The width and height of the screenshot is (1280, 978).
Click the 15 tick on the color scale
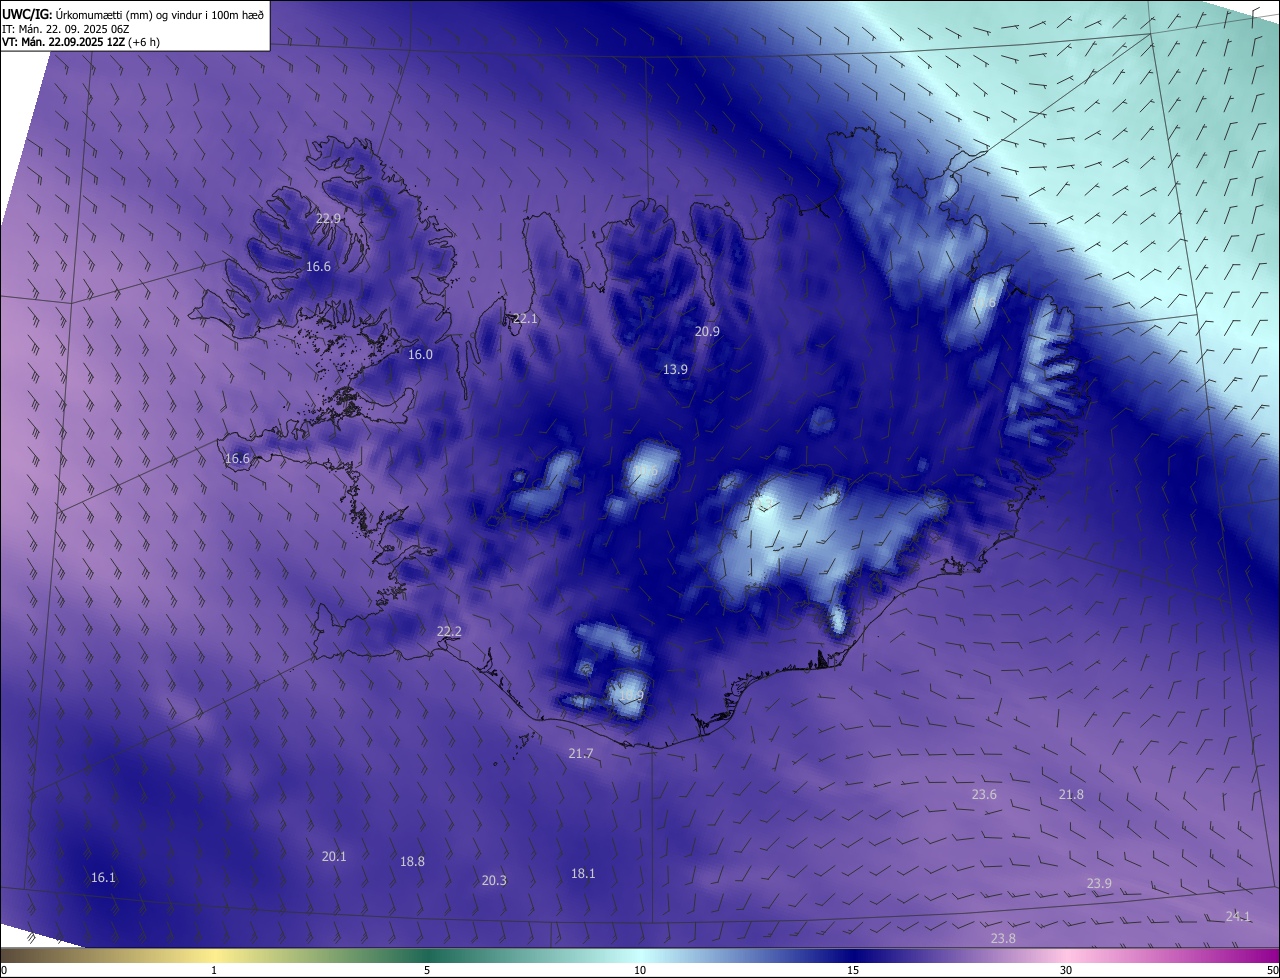coord(853,970)
